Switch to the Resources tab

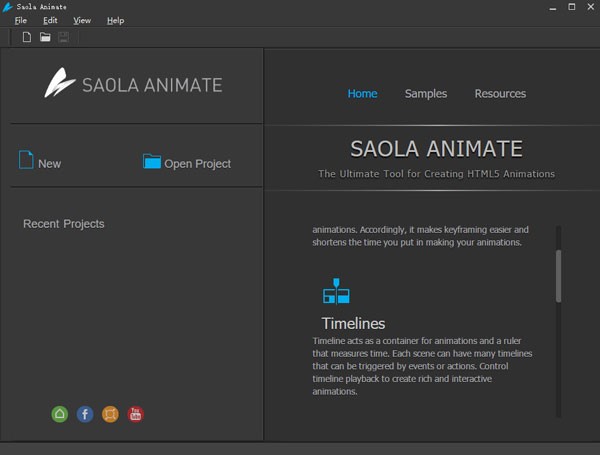500,94
